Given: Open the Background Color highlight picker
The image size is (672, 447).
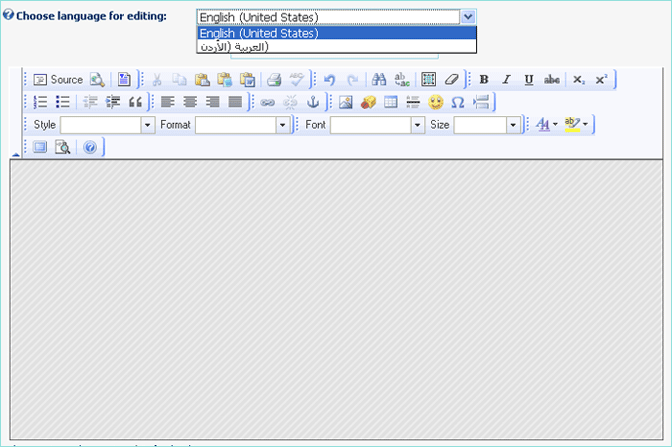Looking at the screenshot, I should (x=576, y=125).
